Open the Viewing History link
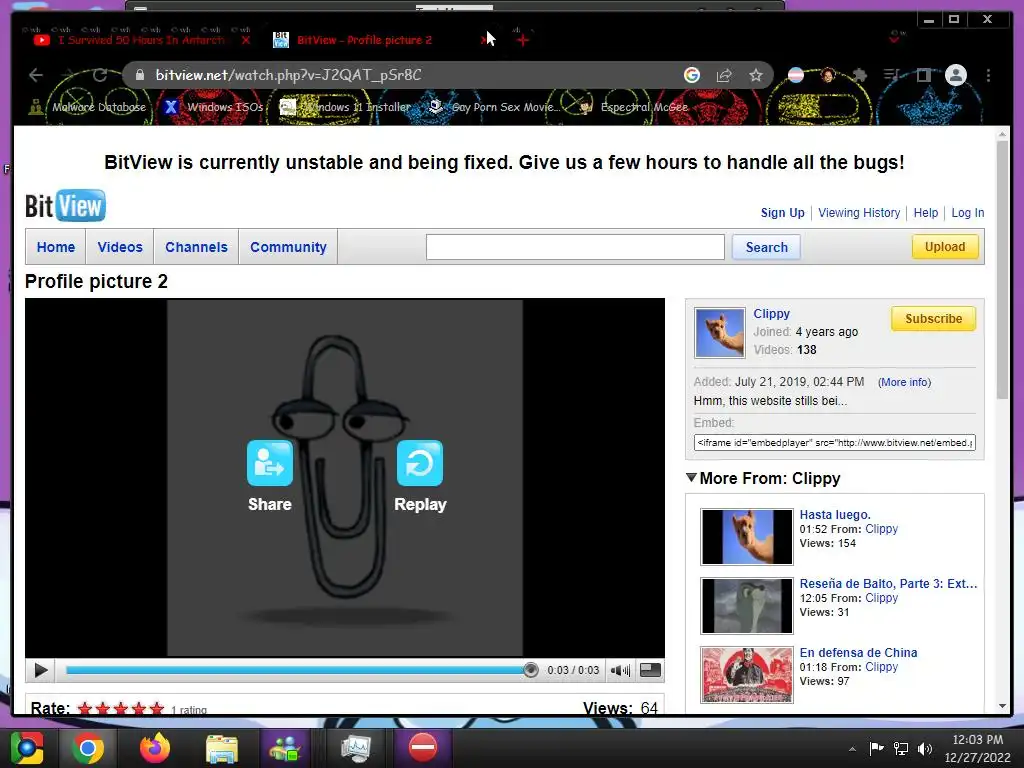The height and width of the screenshot is (768, 1024). pos(859,213)
